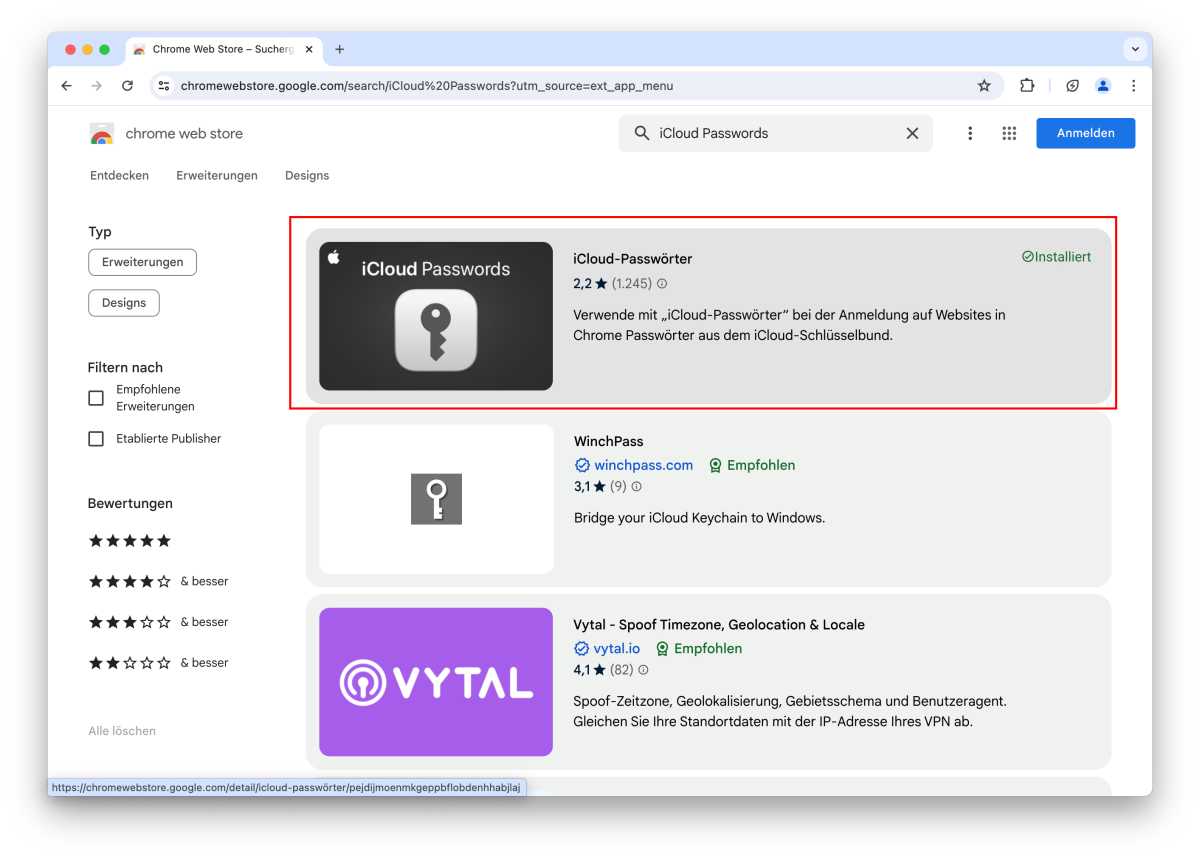Click the rating info icon for Vytal

click(x=643, y=670)
